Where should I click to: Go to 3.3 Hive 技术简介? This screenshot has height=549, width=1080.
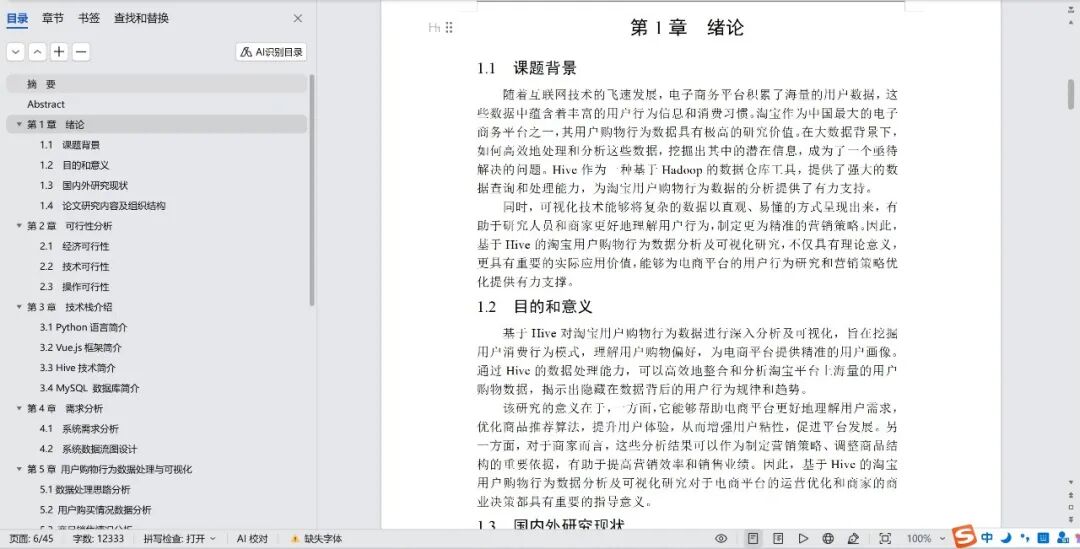(78, 369)
